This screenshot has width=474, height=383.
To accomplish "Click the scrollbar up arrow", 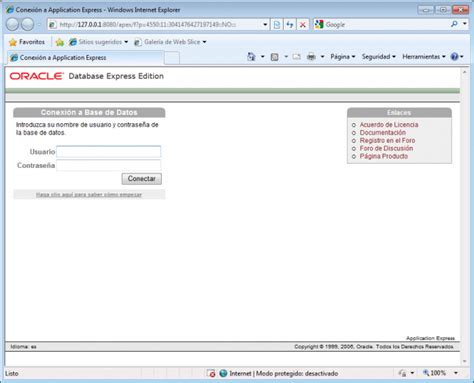I will pos(465,72).
